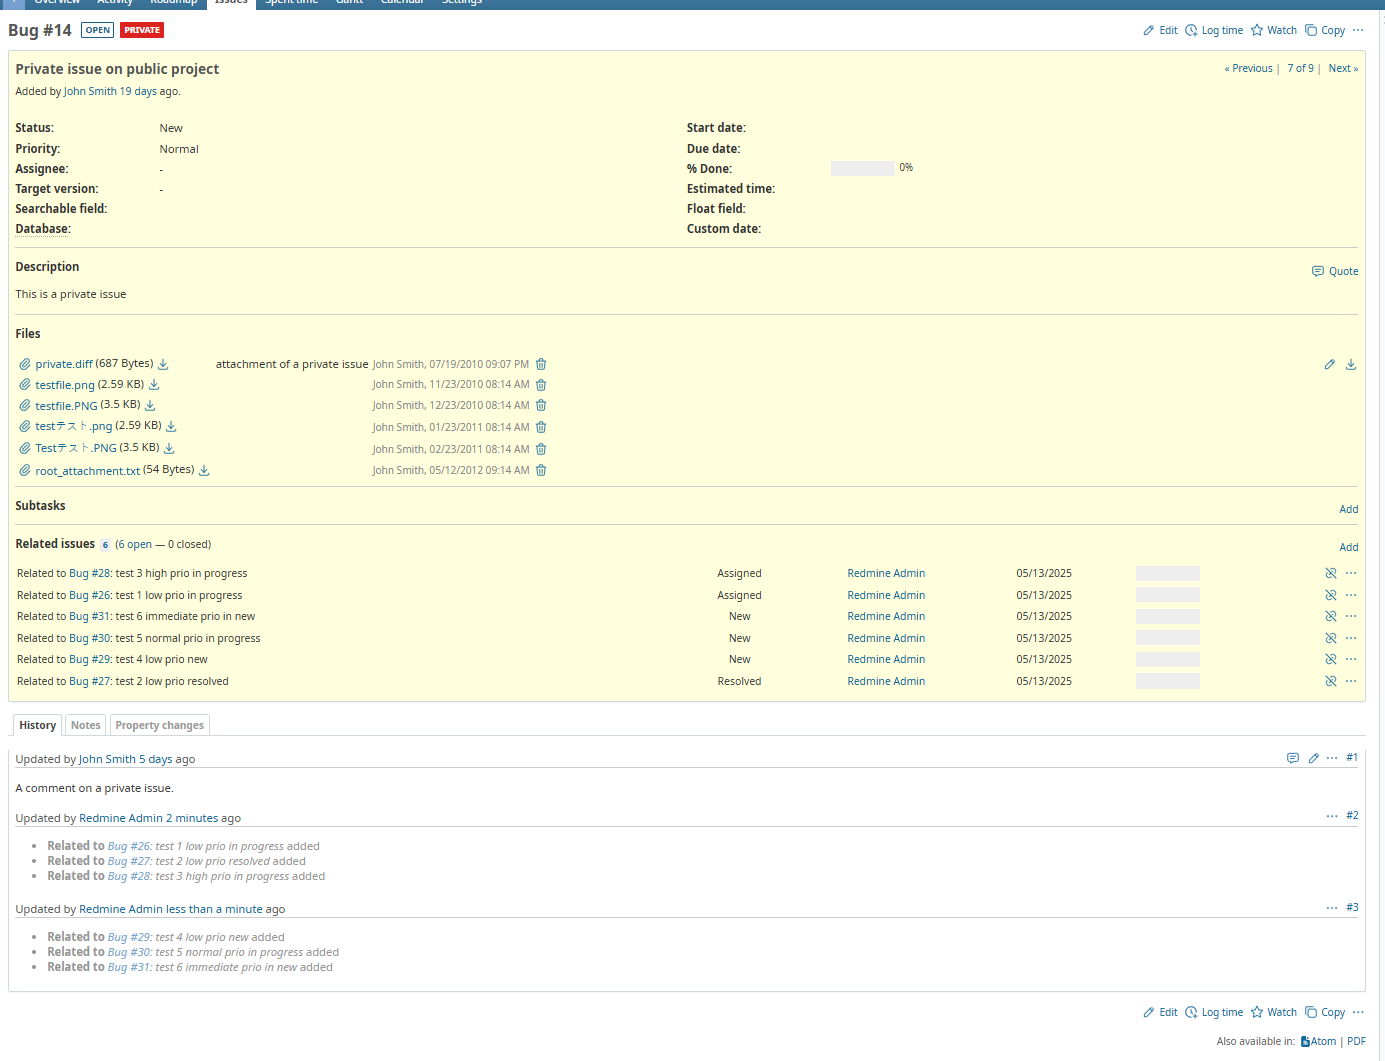
Task: Delete the testfile.PNG 12/23/2010 attachment
Action: tap(541, 405)
